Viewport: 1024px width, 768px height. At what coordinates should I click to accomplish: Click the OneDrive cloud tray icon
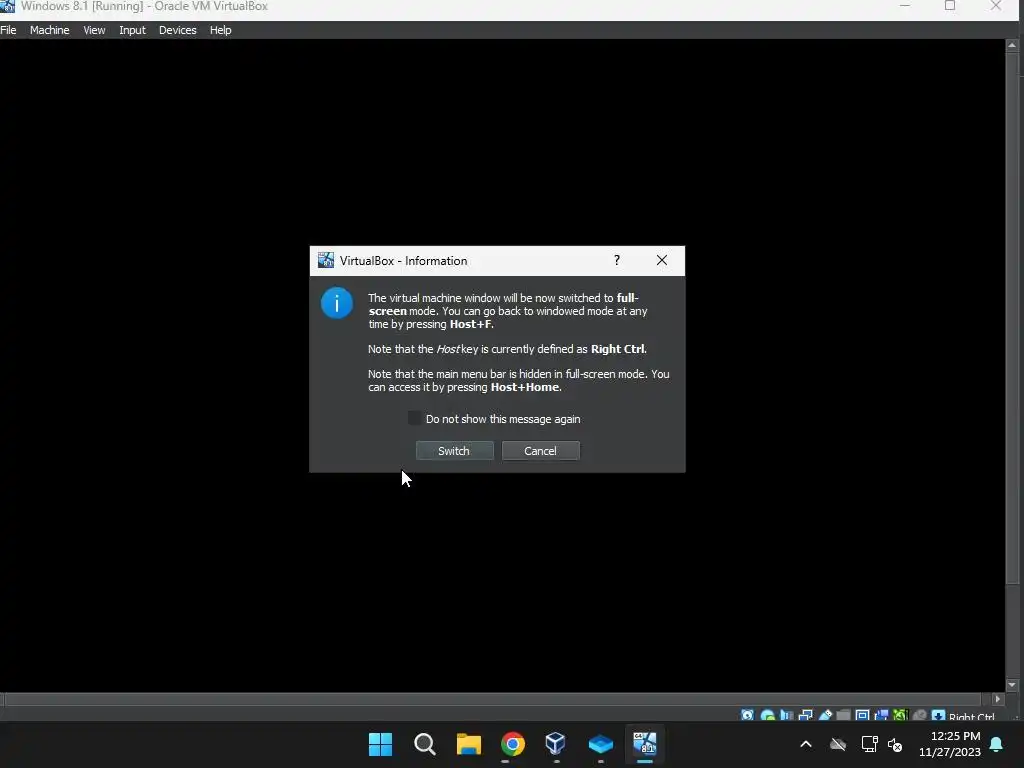[838, 744]
